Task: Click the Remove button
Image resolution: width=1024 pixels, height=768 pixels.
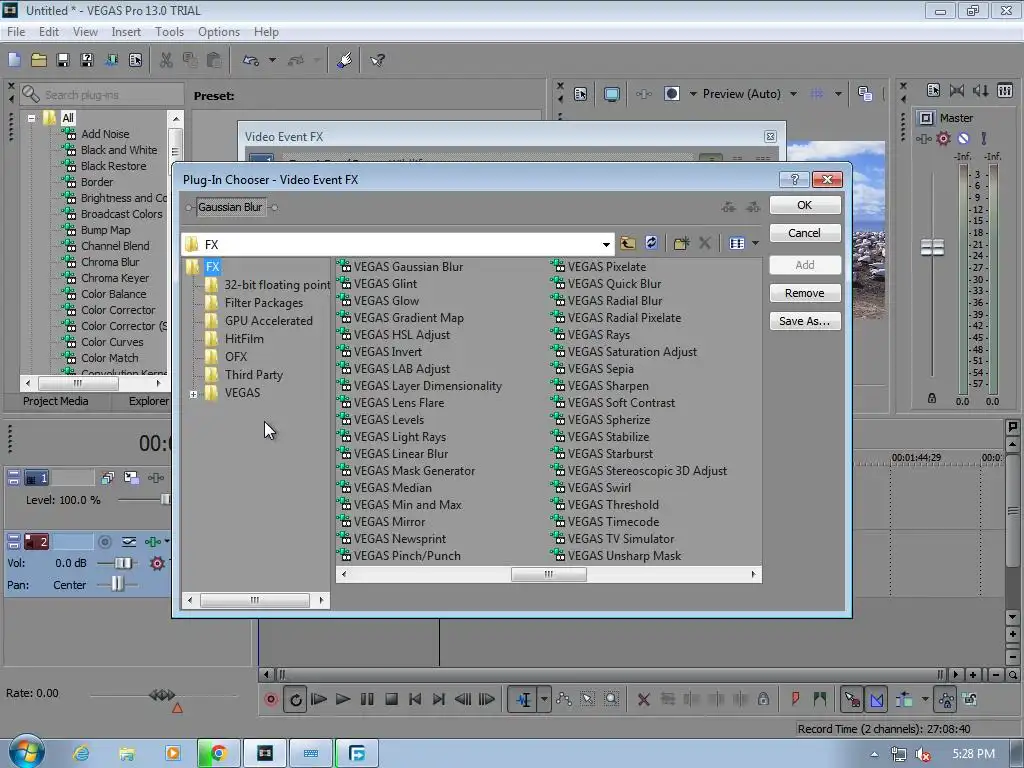Action: click(805, 293)
